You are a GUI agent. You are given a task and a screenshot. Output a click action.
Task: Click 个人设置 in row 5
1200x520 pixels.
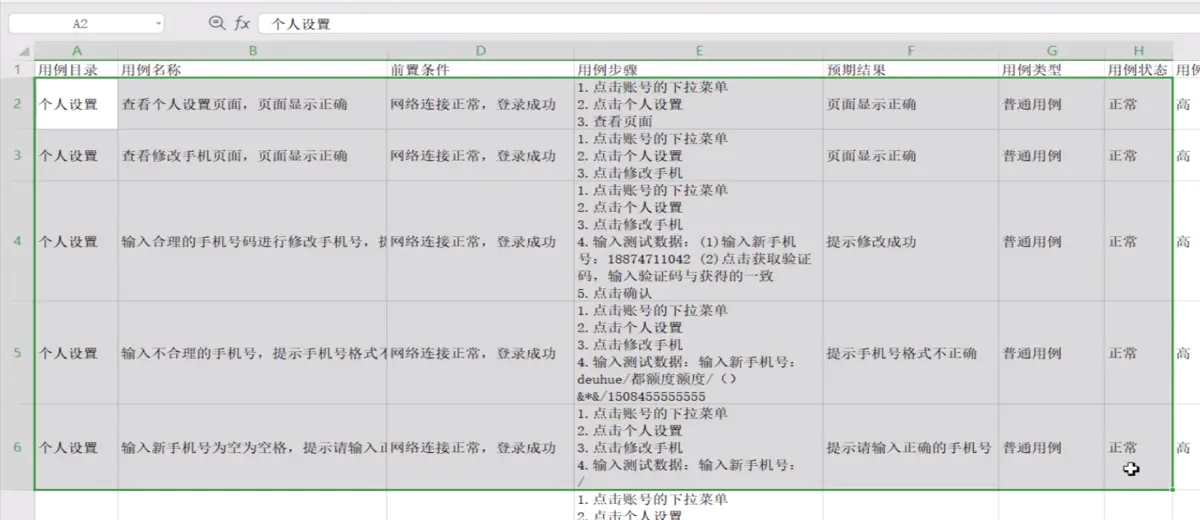[x=77, y=353]
